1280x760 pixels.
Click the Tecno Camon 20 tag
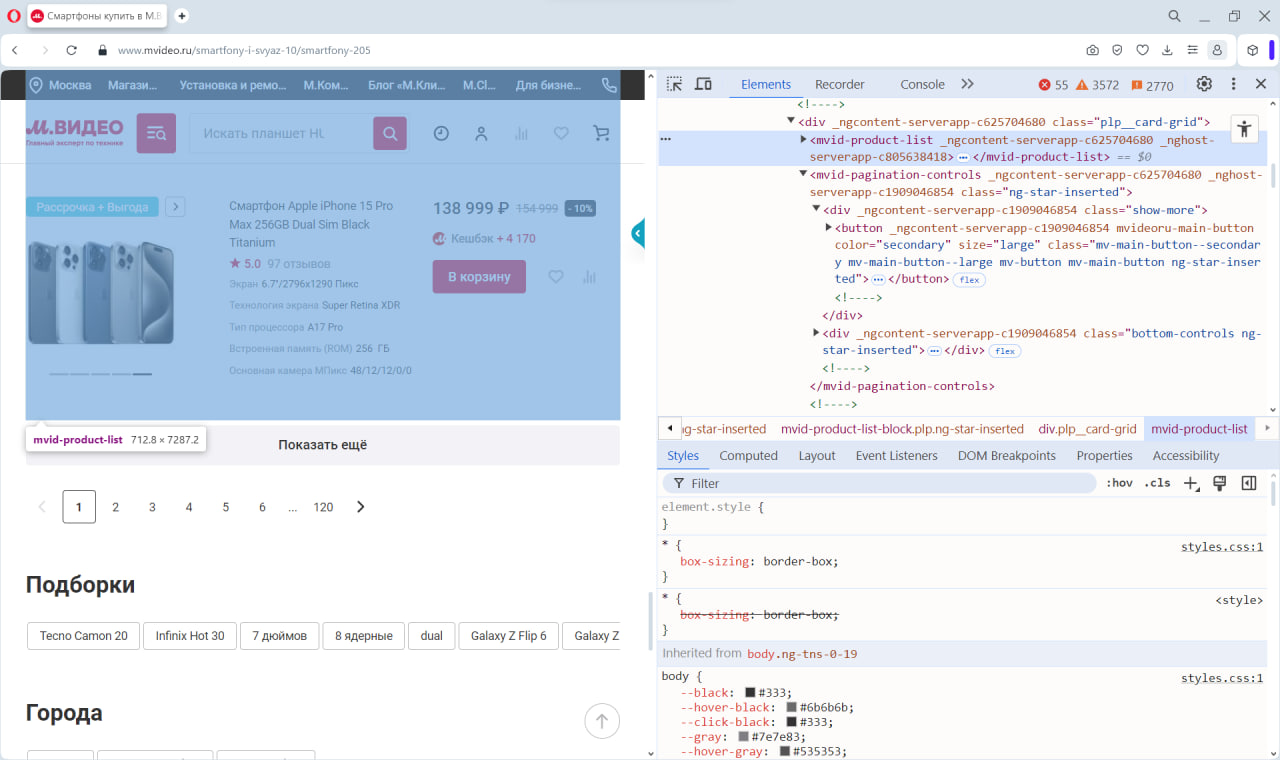[84, 636]
